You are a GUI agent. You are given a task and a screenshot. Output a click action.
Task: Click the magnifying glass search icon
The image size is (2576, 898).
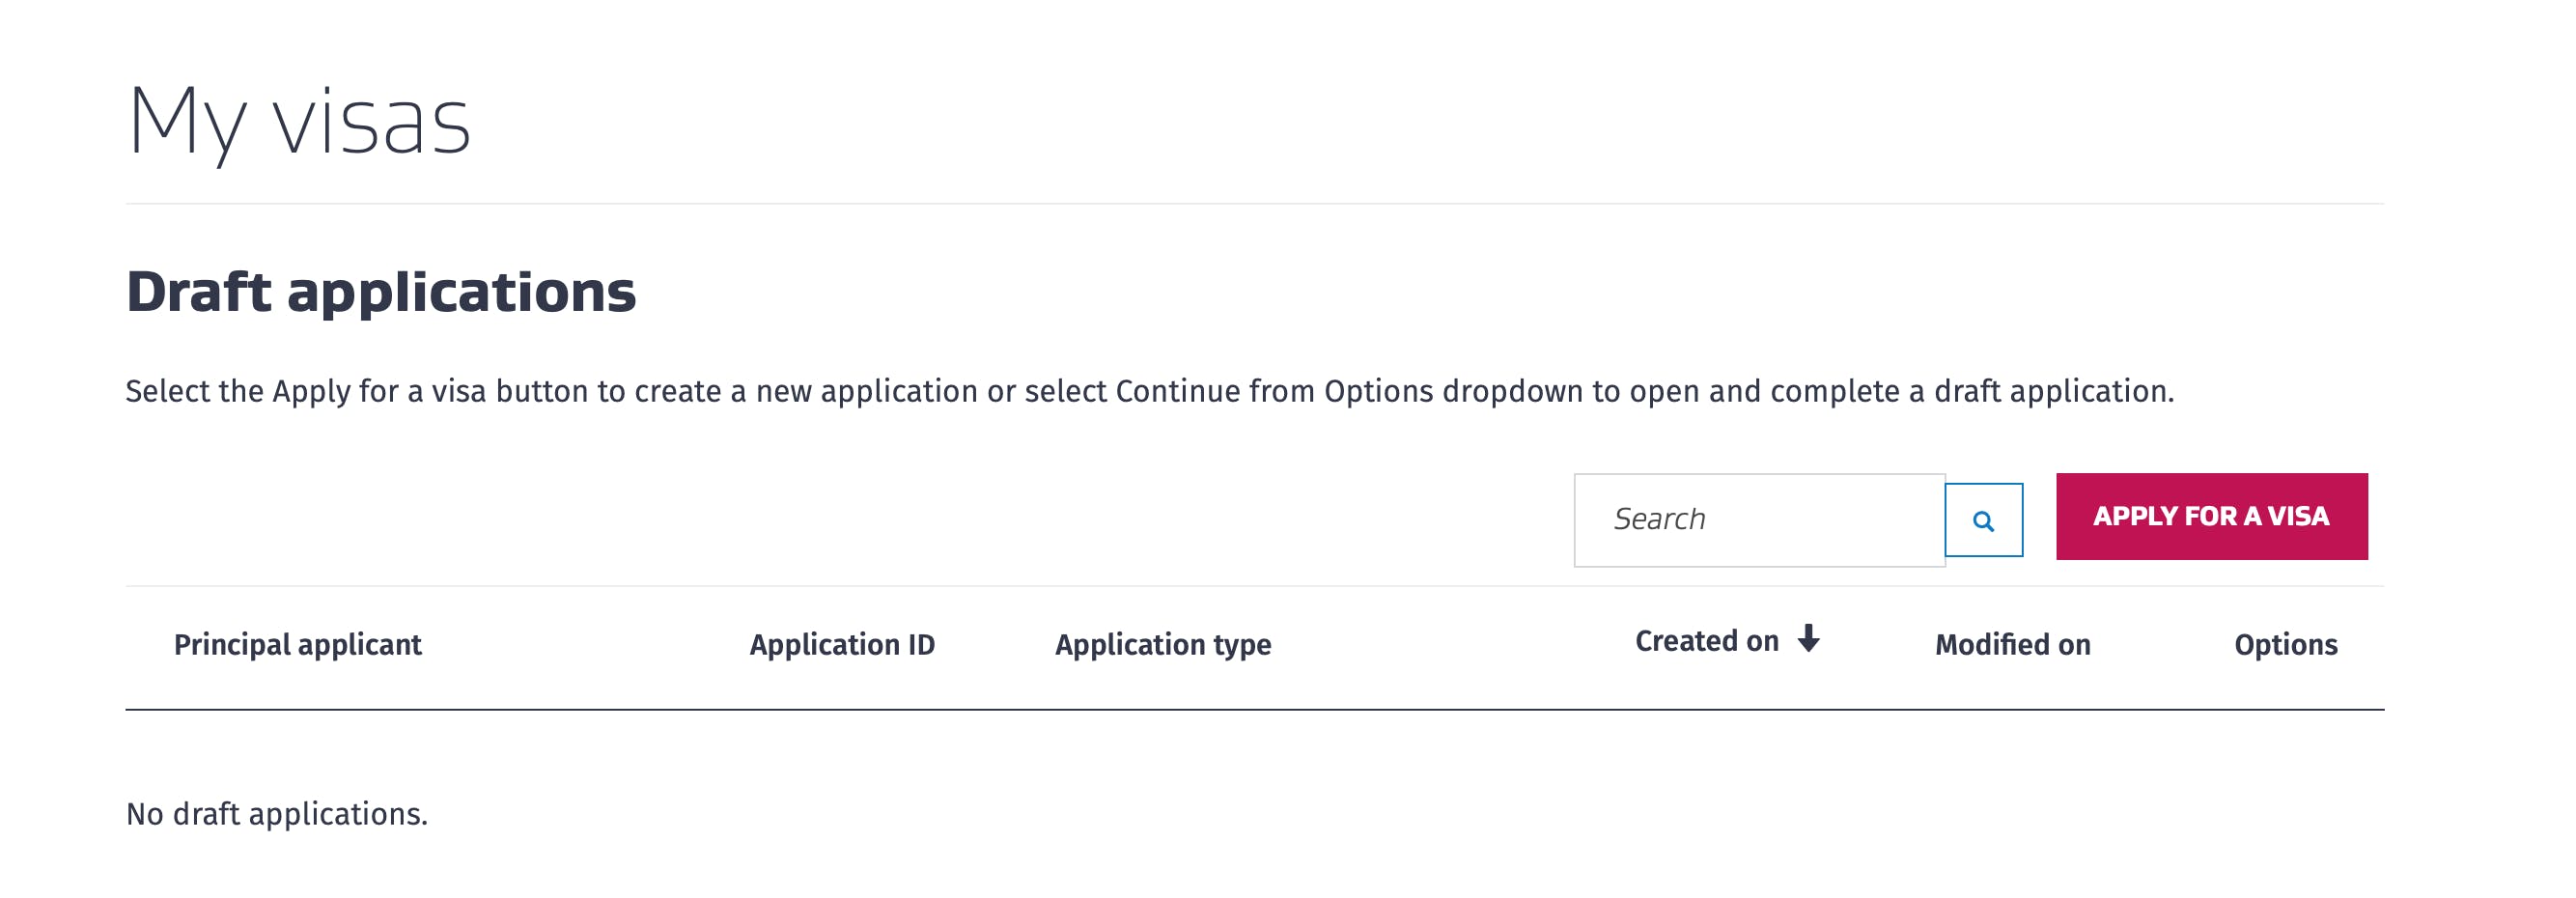coord(1983,520)
